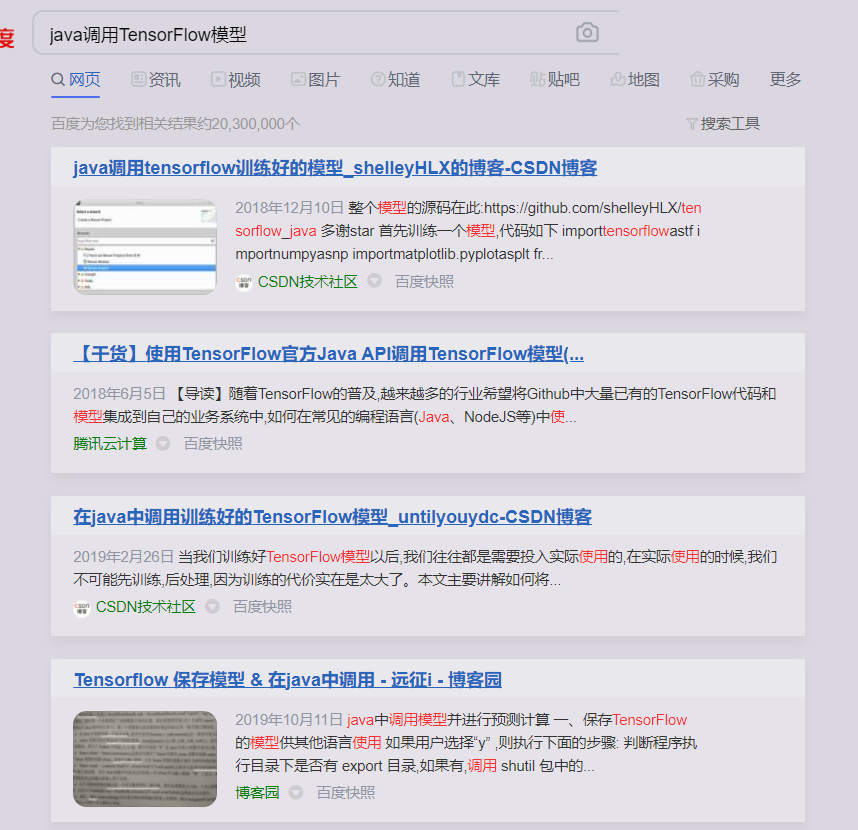This screenshot has width=858, height=830.
Task: Open the 更多 menu
Action: coord(785,80)
